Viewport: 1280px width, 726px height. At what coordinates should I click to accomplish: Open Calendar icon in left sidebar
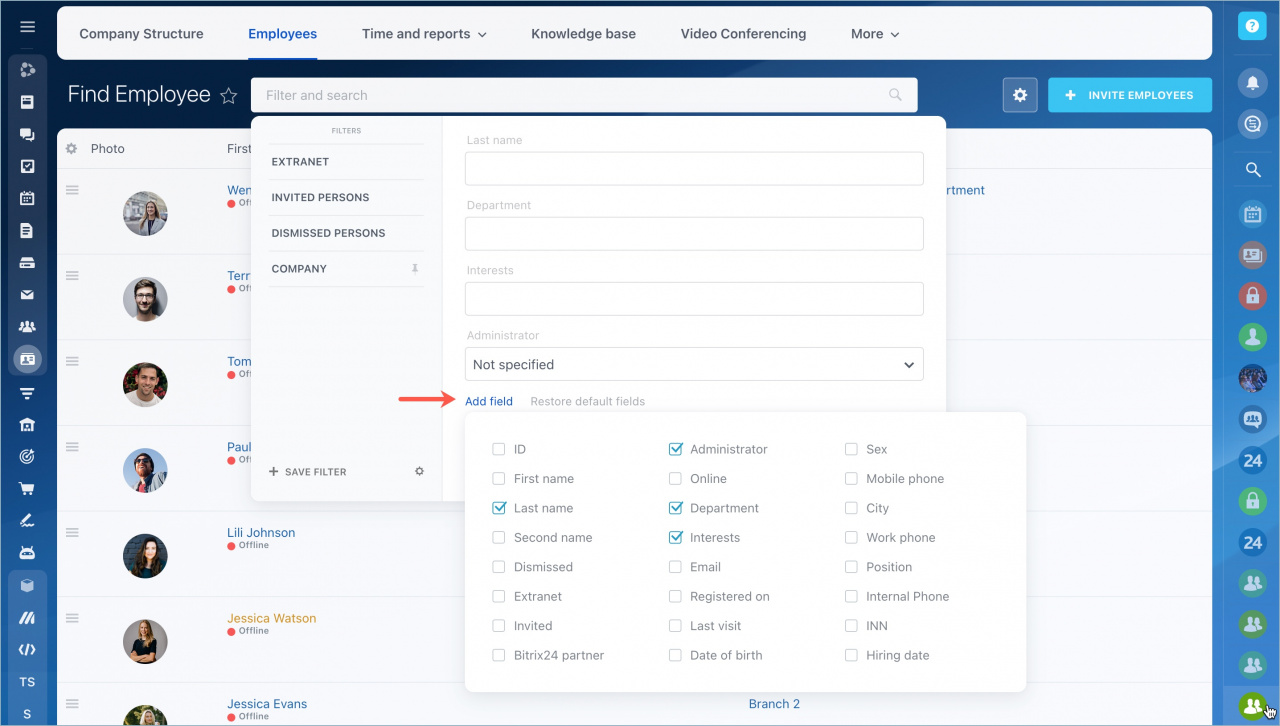pyautogui.click(x=27, y=198)
